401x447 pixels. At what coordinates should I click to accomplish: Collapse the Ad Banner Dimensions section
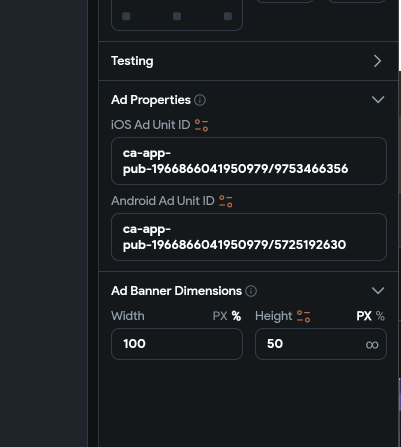click(x=378, y=291)
